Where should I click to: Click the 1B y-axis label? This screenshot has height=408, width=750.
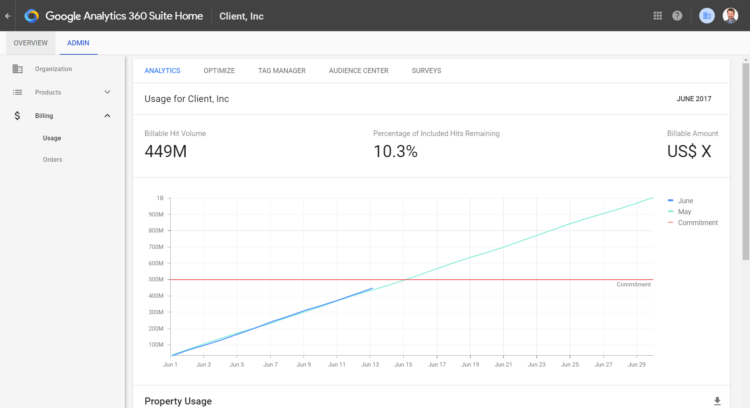point(160,198)
